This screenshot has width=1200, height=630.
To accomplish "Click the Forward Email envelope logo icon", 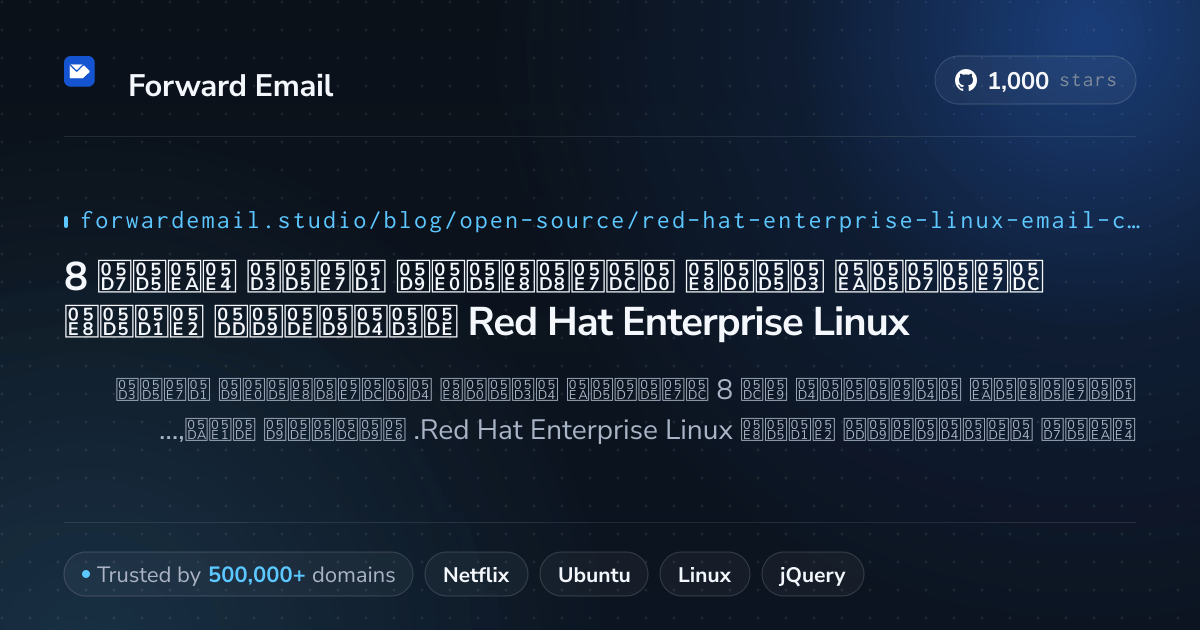I will click(79, 72).
